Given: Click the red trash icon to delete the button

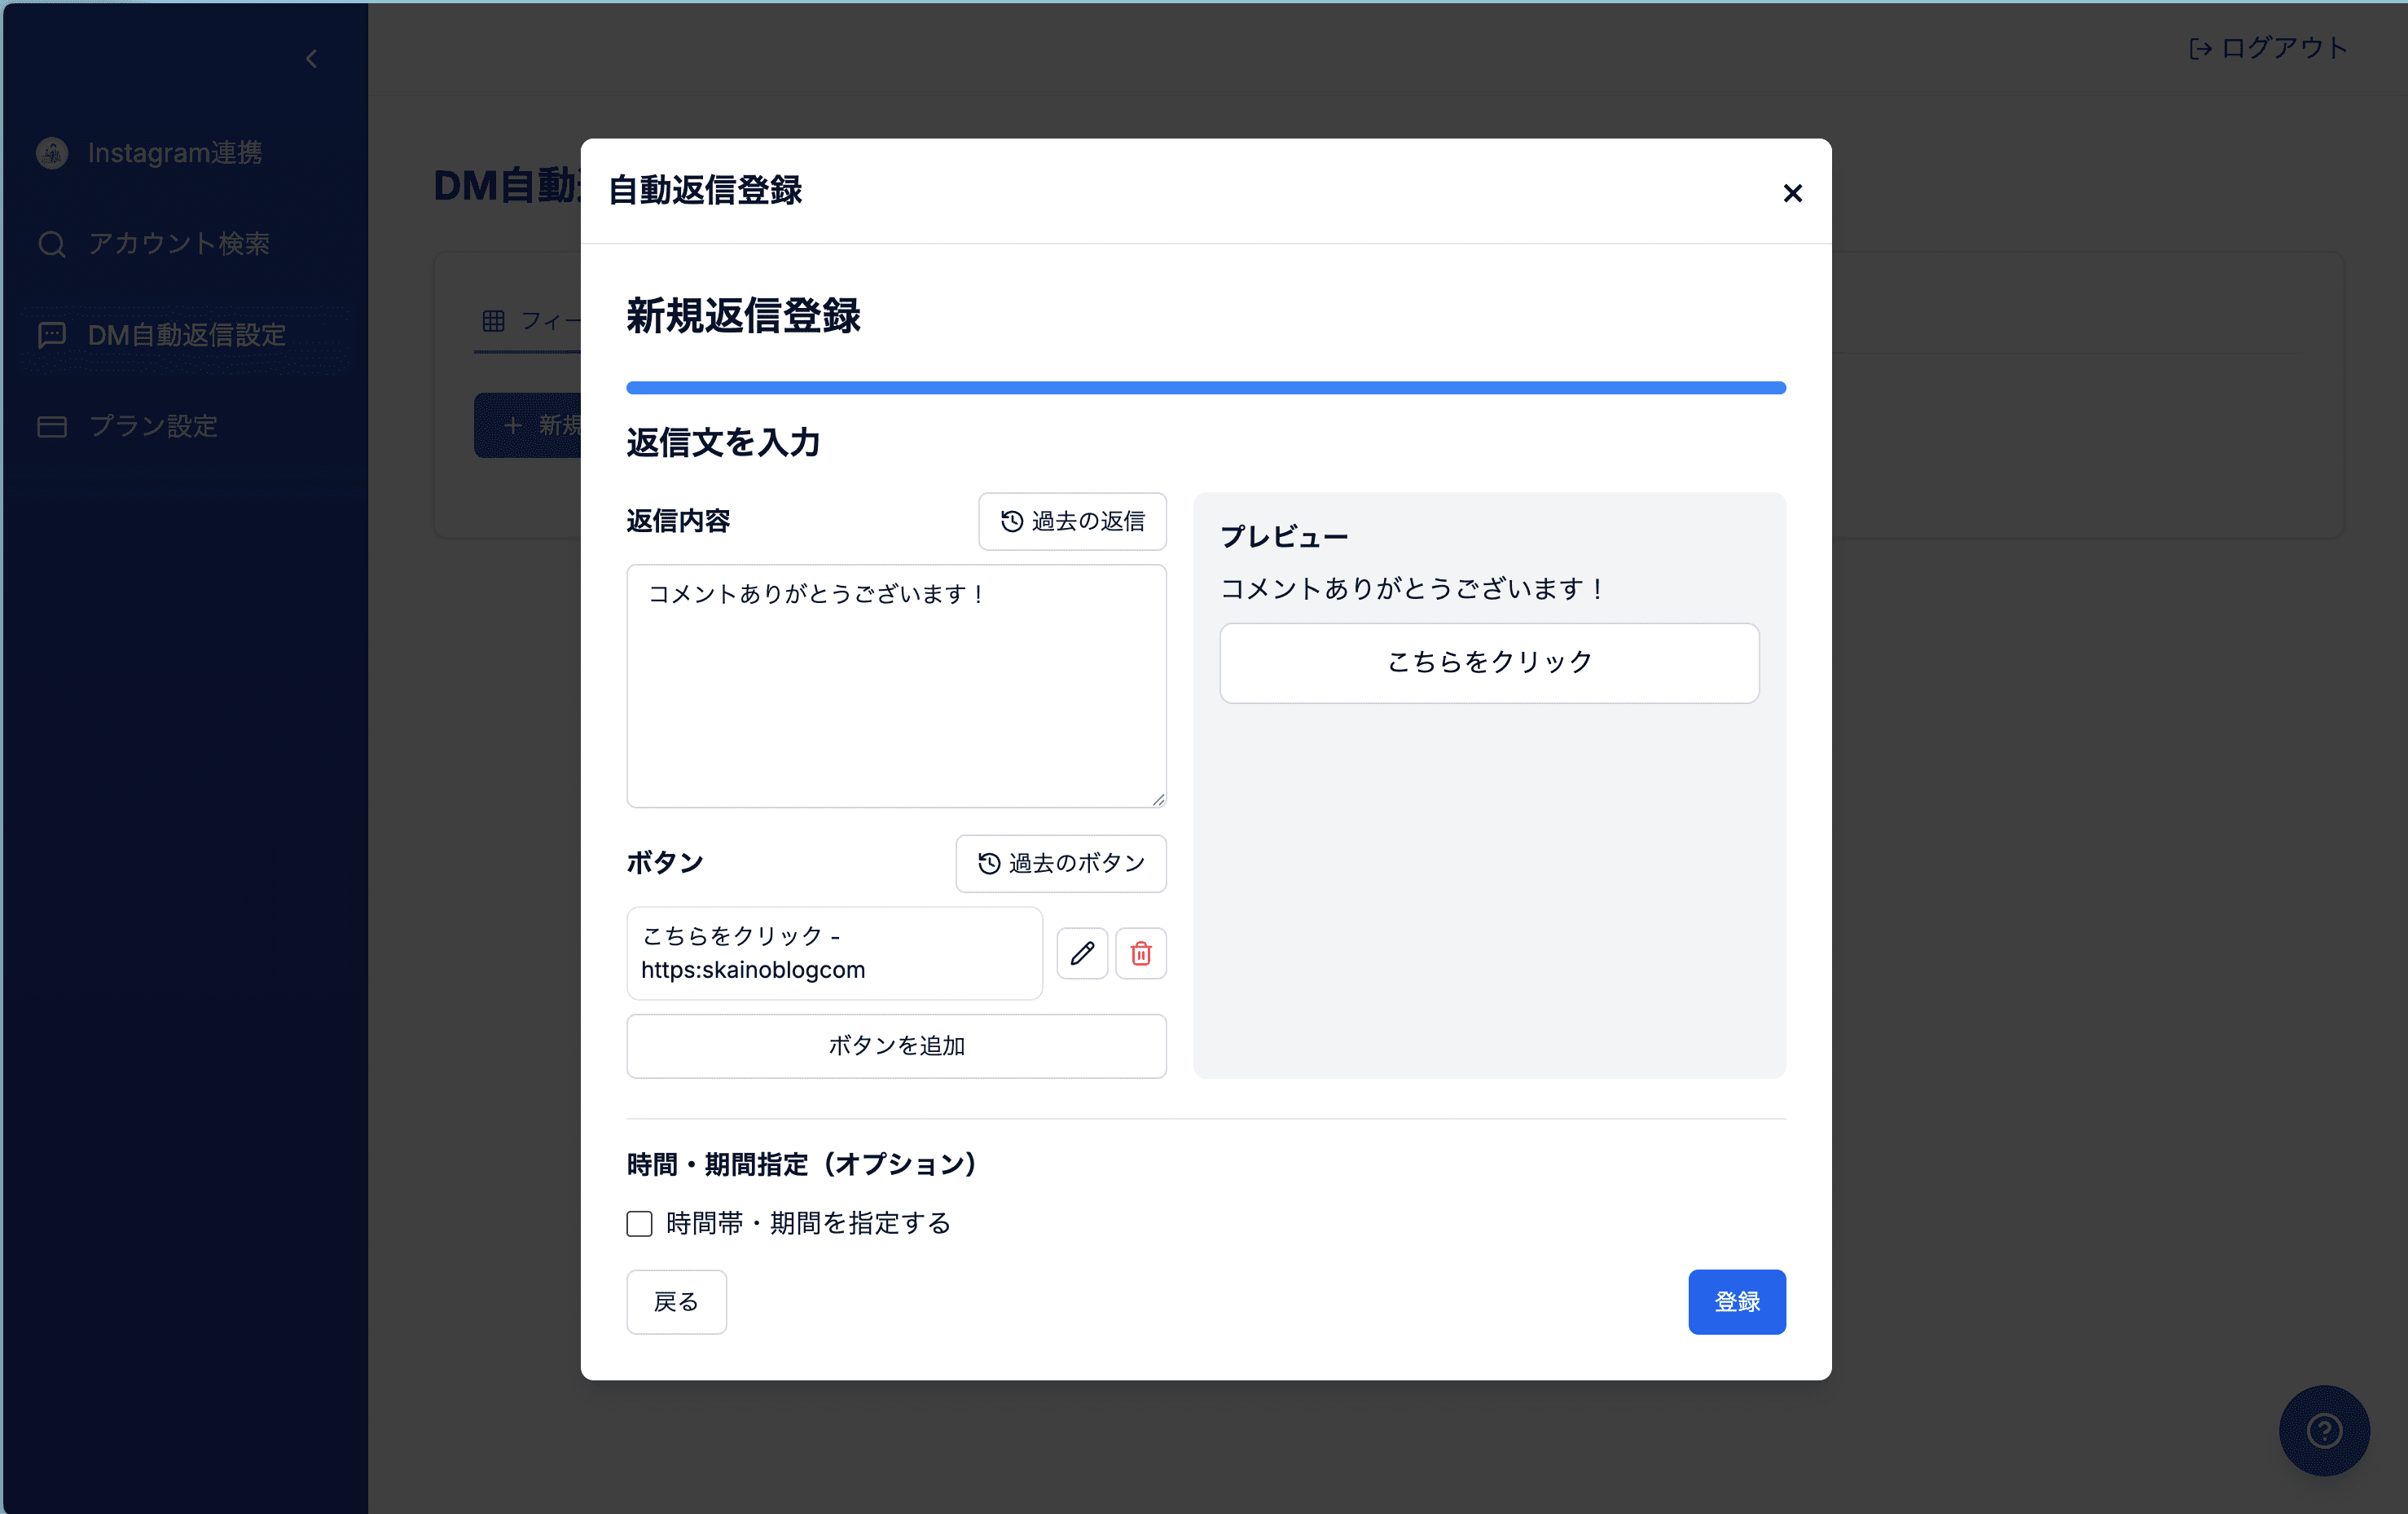Looking at the screenshot, I should pos(1141,954).
